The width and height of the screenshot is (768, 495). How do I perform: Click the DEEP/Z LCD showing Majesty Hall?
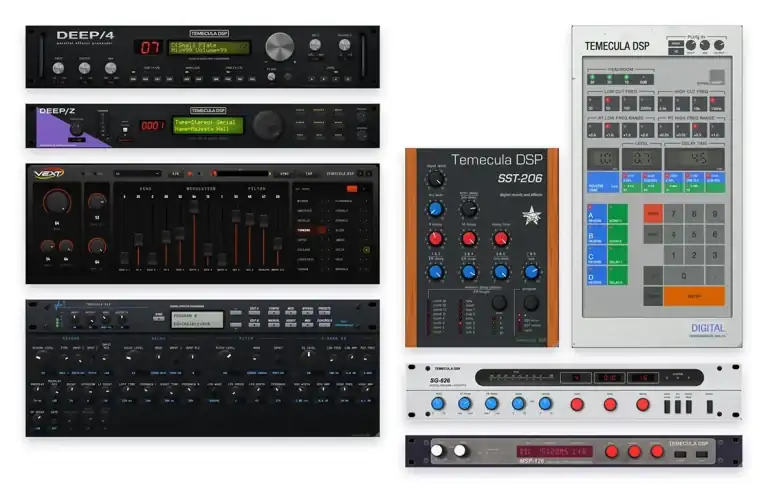[x=208, y=125]
